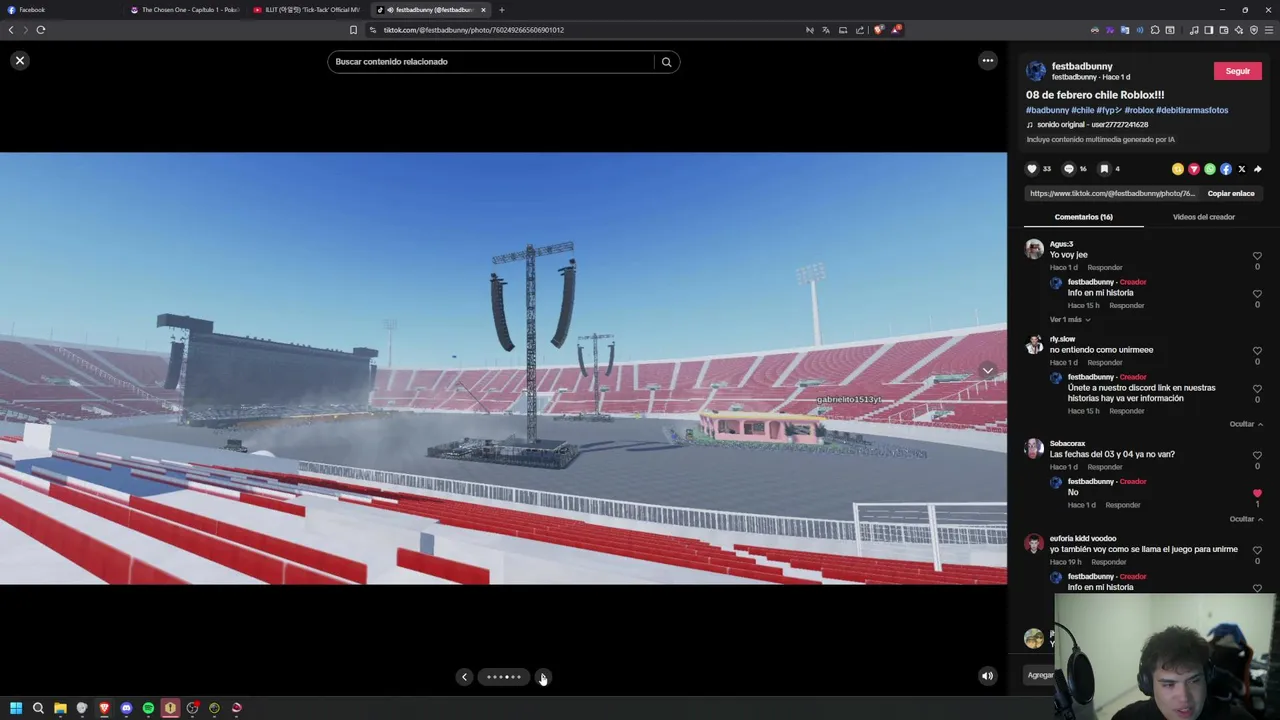
Task: Select the 'Comentarios (16)' tab
Action: point(1083,217)
